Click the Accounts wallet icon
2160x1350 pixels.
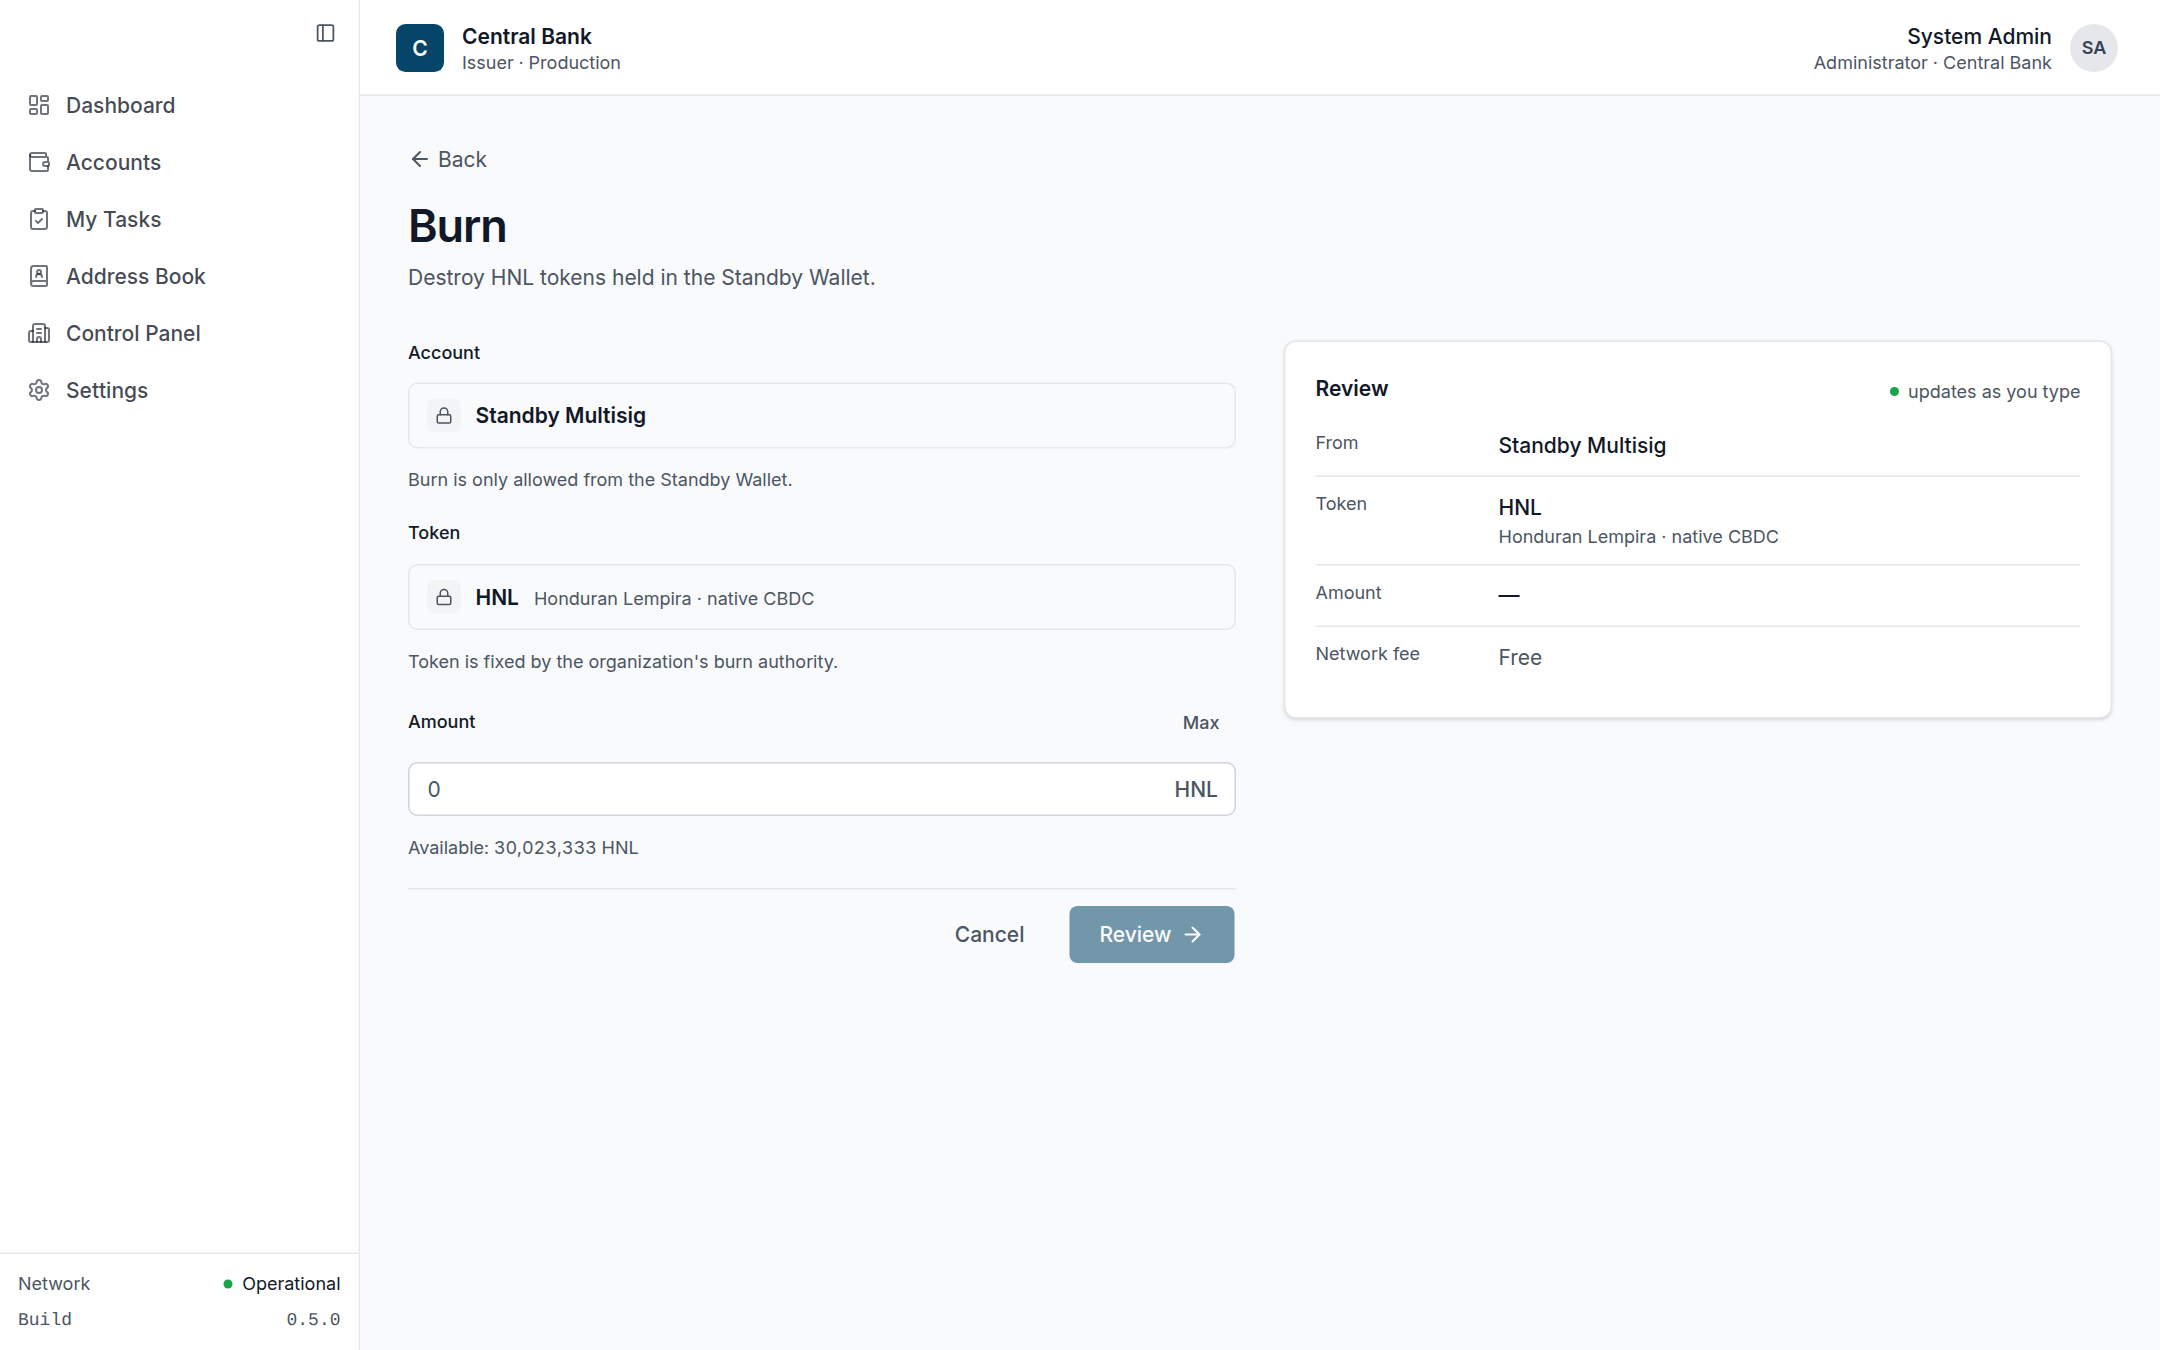pos(39,162)
